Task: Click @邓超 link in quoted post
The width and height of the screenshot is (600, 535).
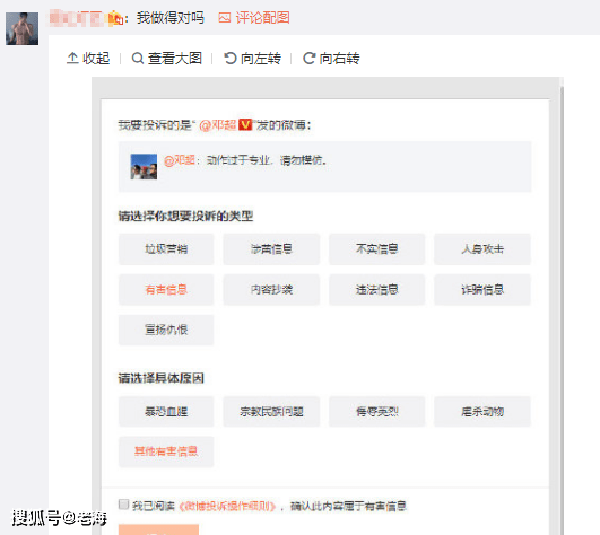Action: pos(179,160)
